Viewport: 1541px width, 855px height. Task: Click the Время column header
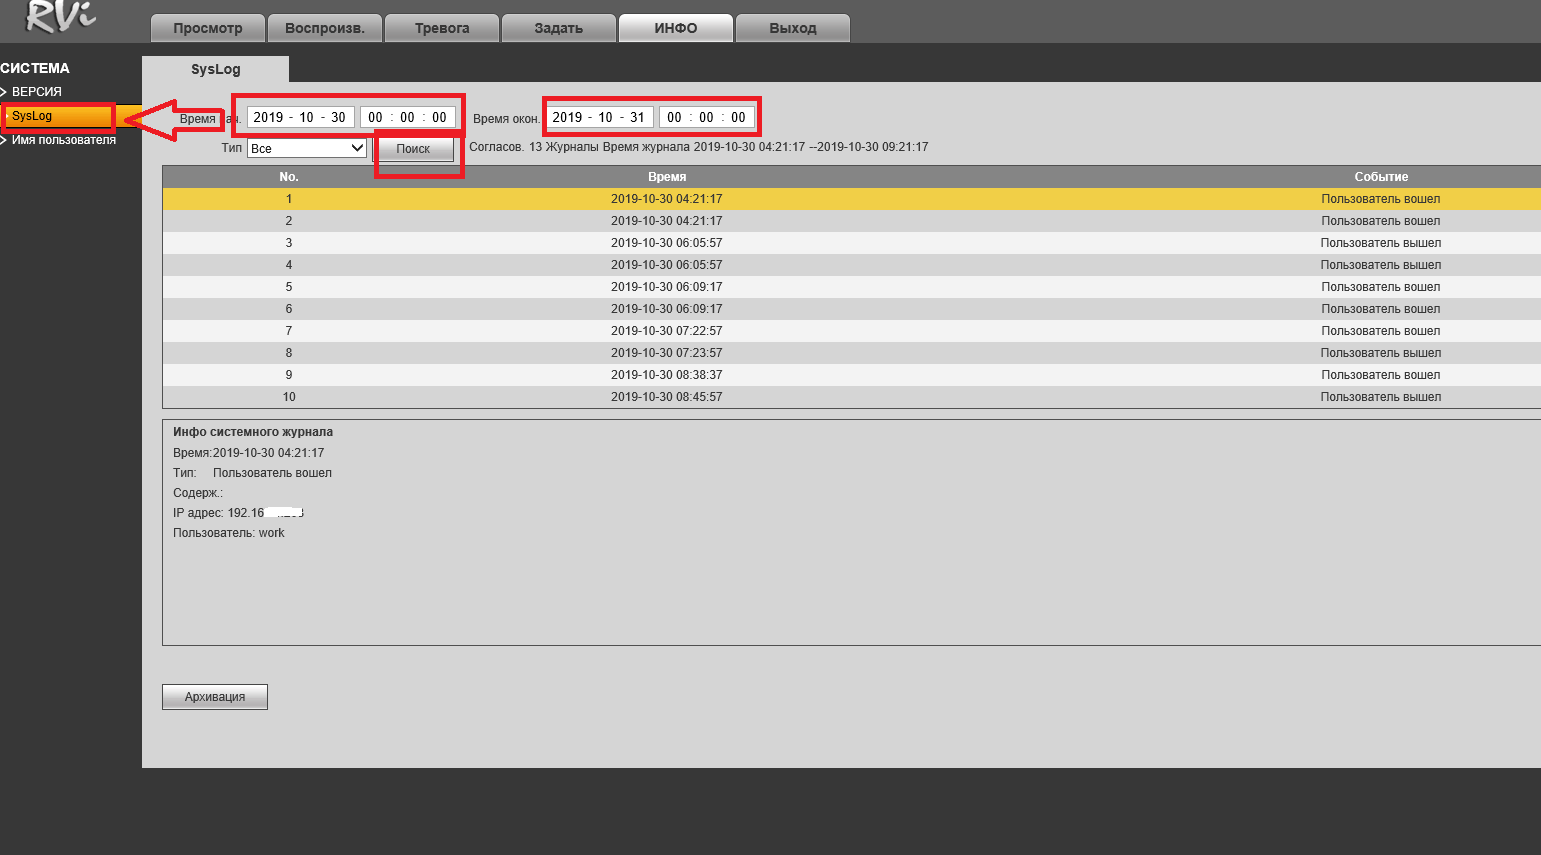[x=667, y=177]
